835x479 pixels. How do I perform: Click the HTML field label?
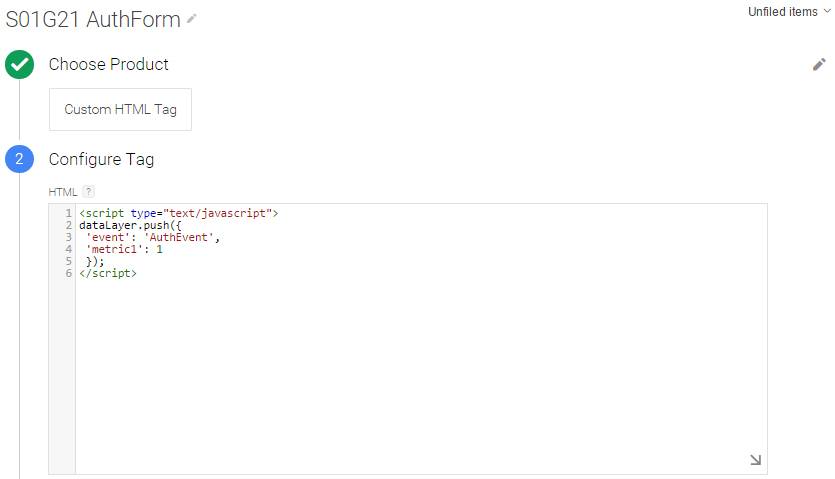[x=63, y=192]
